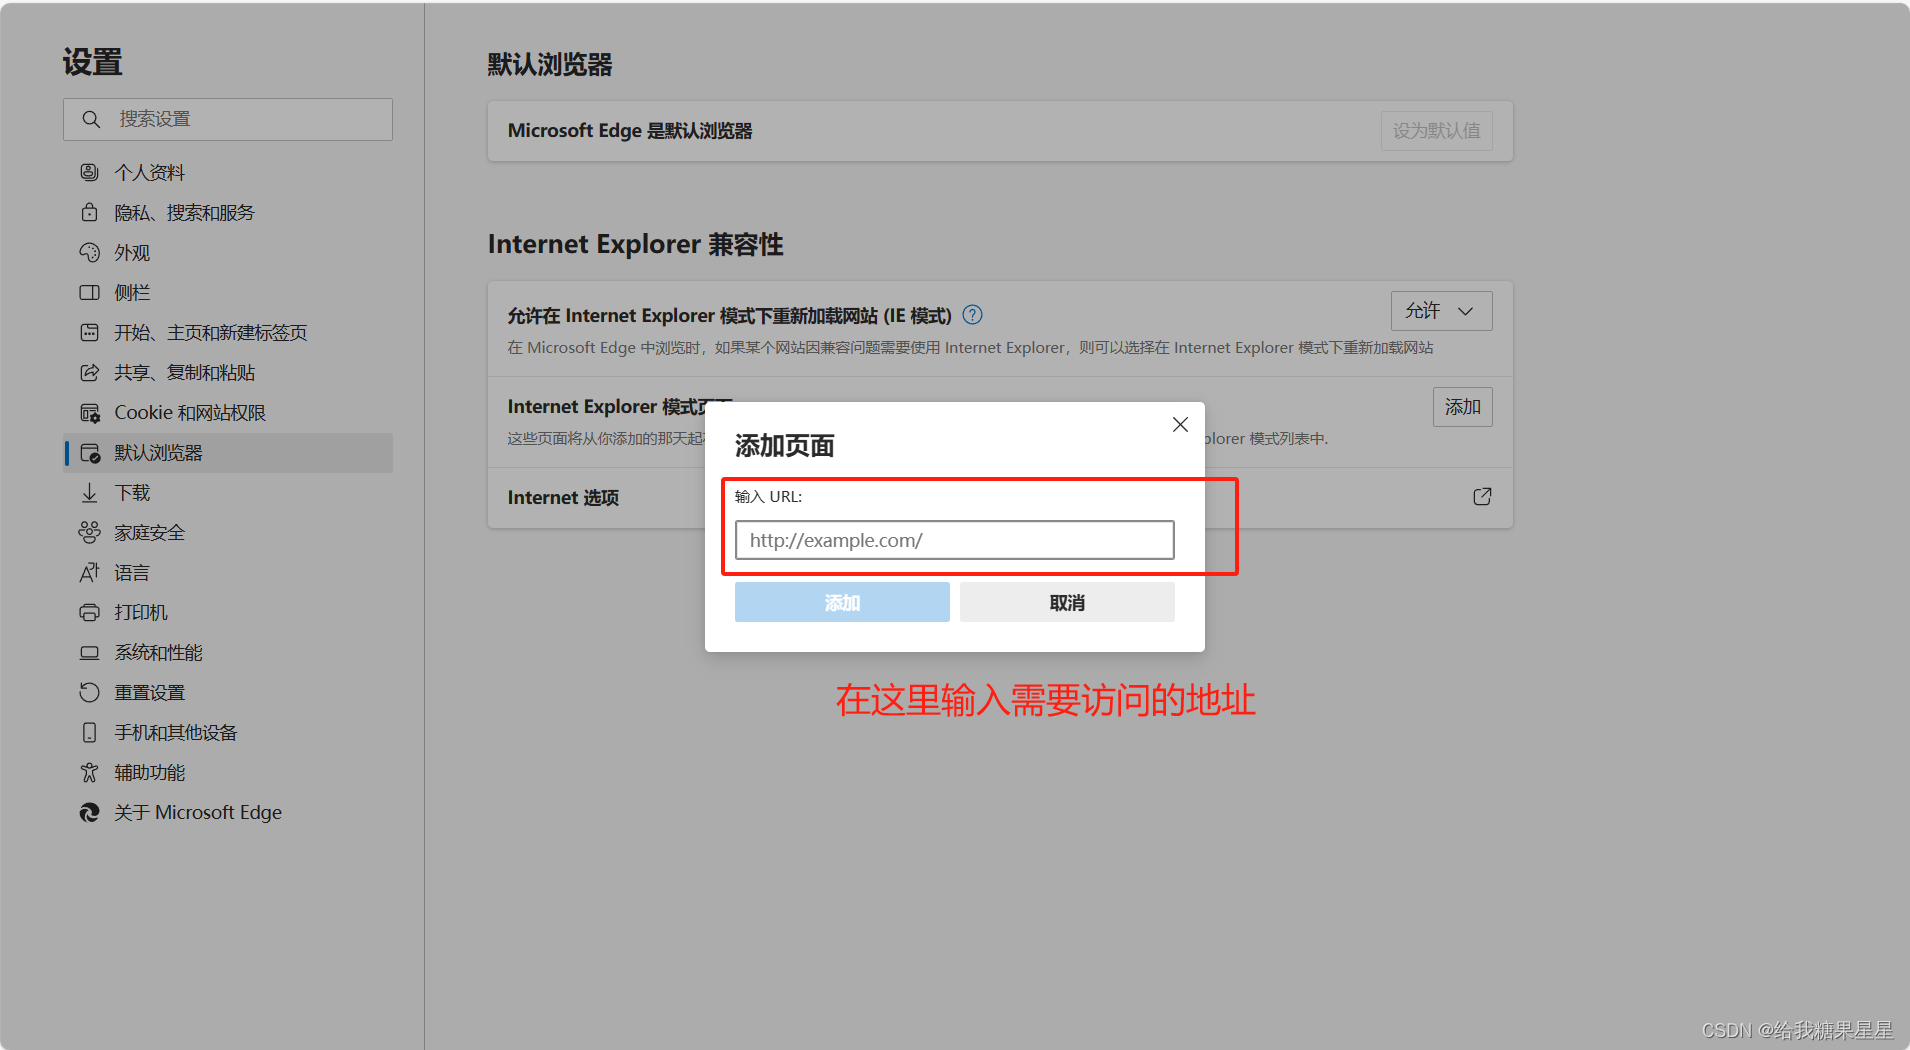
Task: Click the sidebar icon beside 侧栏
Action: [90, 292]
